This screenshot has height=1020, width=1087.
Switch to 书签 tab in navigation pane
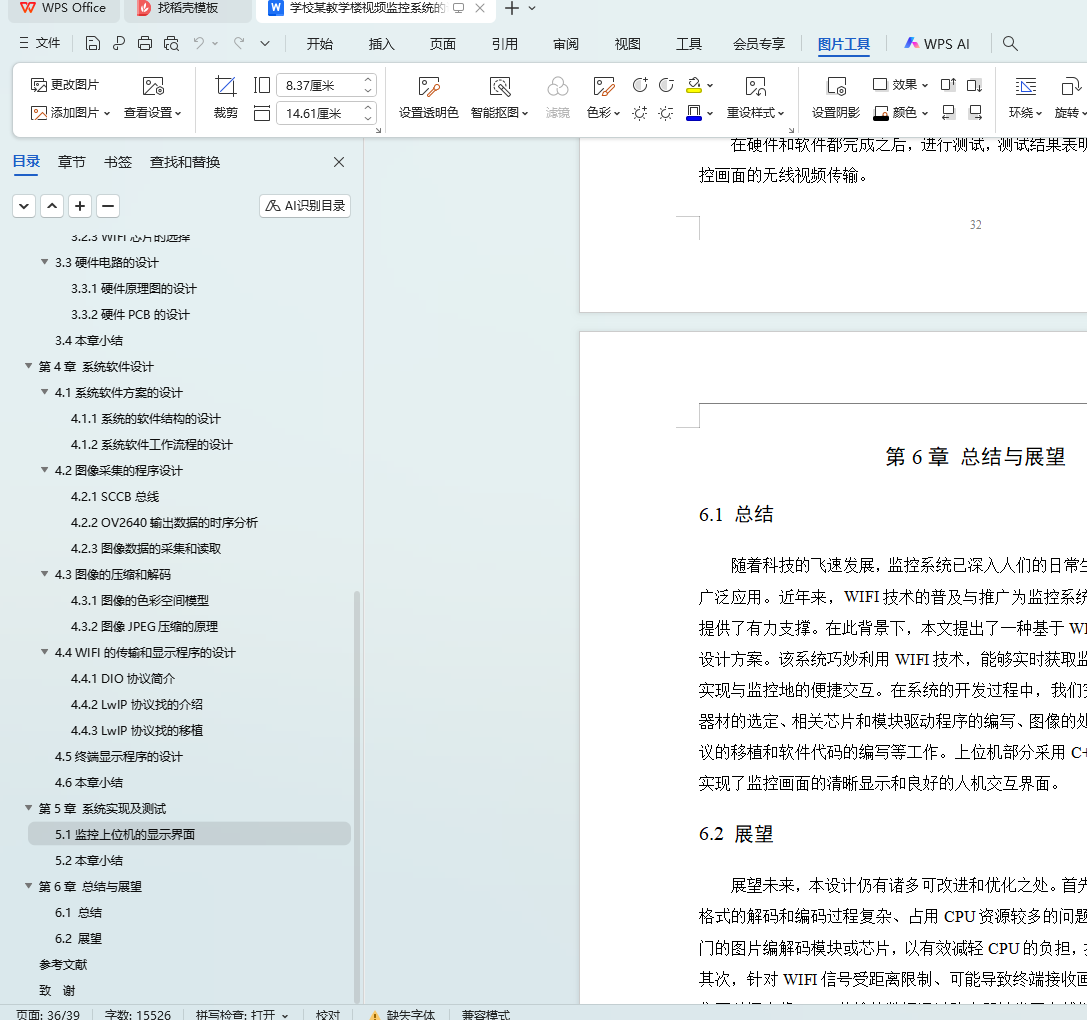(x=117, y=162)
